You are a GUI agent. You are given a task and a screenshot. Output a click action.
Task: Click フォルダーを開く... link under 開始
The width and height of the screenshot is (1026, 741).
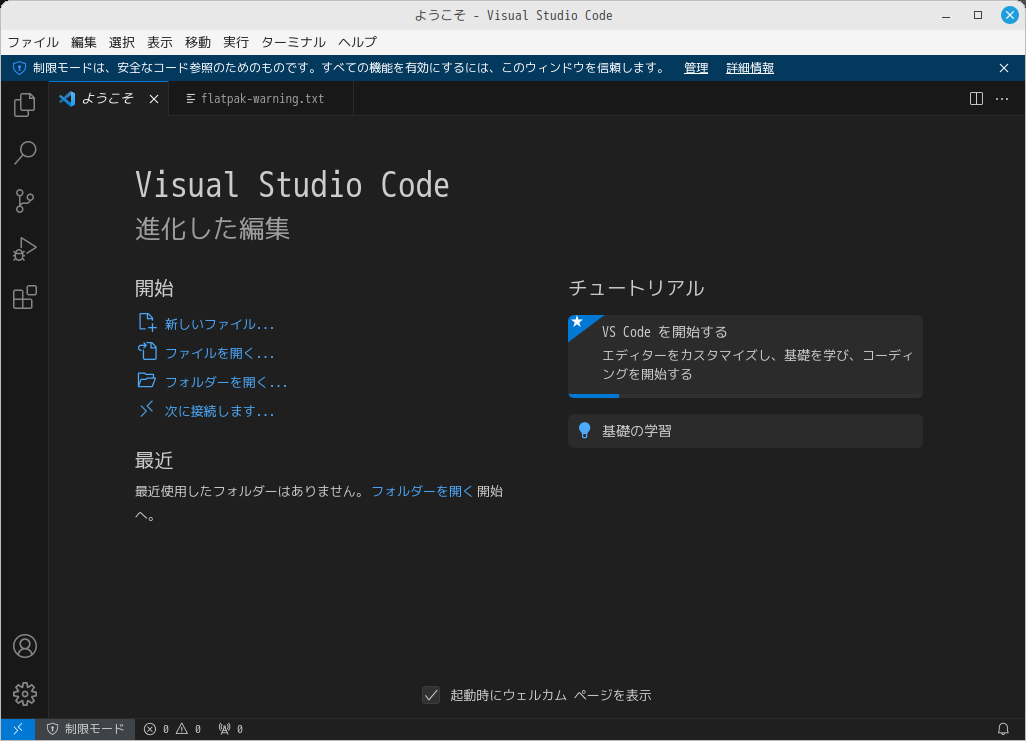[226, 382]
